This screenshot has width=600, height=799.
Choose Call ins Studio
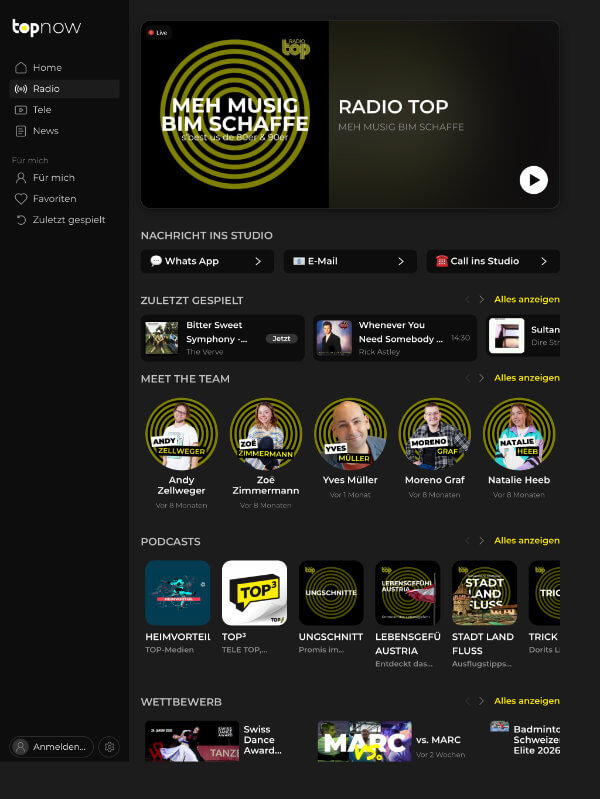click(492, 261)
